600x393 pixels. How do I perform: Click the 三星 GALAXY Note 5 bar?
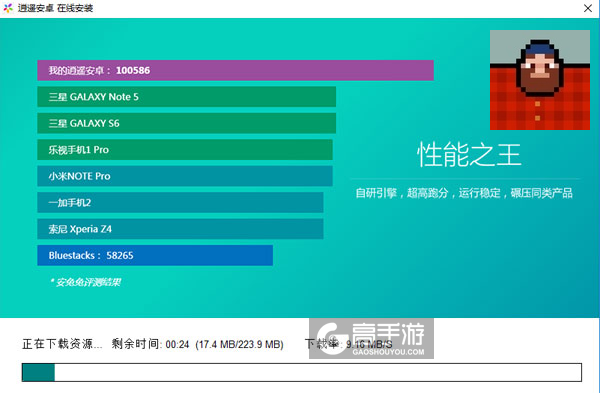(x=186, y=97)
